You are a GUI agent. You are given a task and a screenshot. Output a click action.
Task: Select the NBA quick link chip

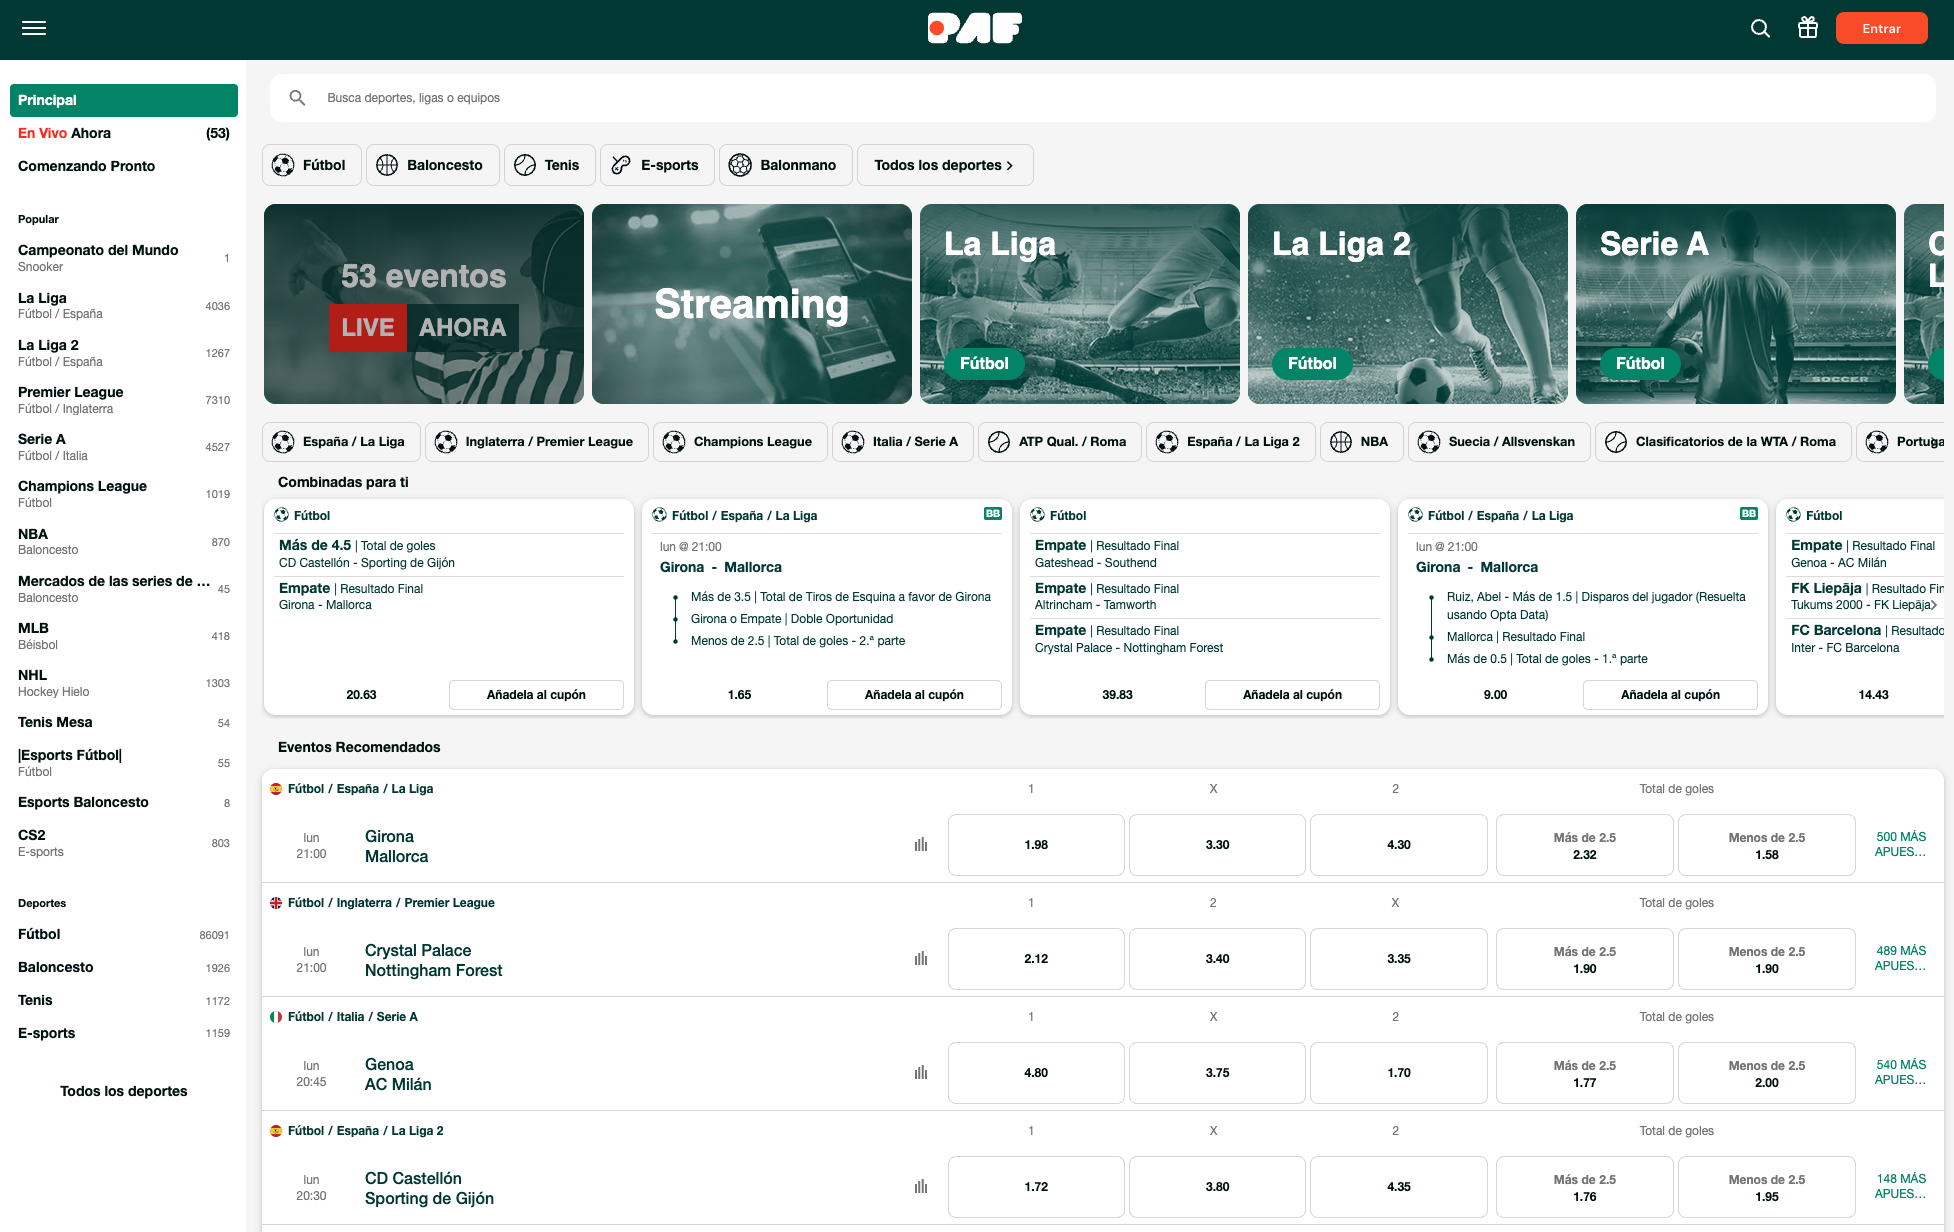(x=1361, y=442)
